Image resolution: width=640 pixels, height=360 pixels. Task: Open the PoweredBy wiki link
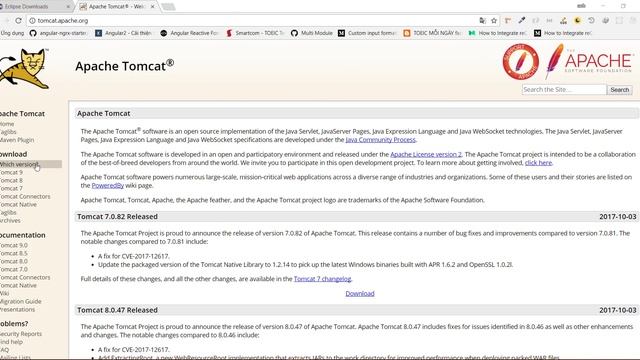pyautogui.click(x=108, y=185)
